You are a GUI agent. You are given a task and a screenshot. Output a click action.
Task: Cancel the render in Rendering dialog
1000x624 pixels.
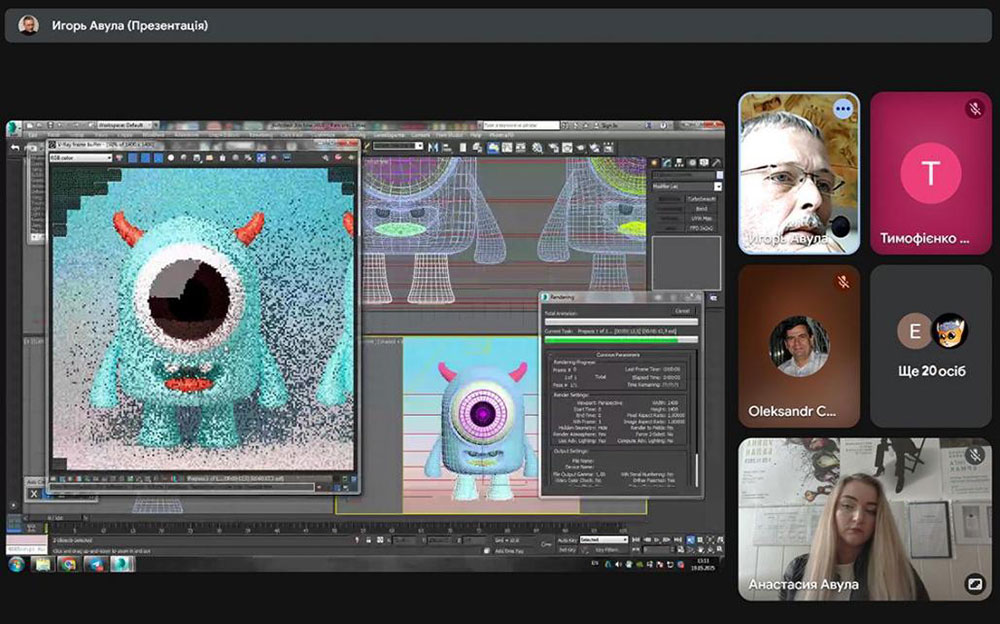pyautogui.click(x=682, y=311)
